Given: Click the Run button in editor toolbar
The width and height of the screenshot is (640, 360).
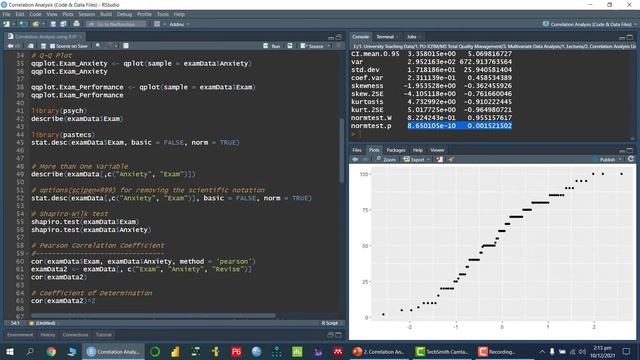Looking at the screenshot, I should (272, 46).
